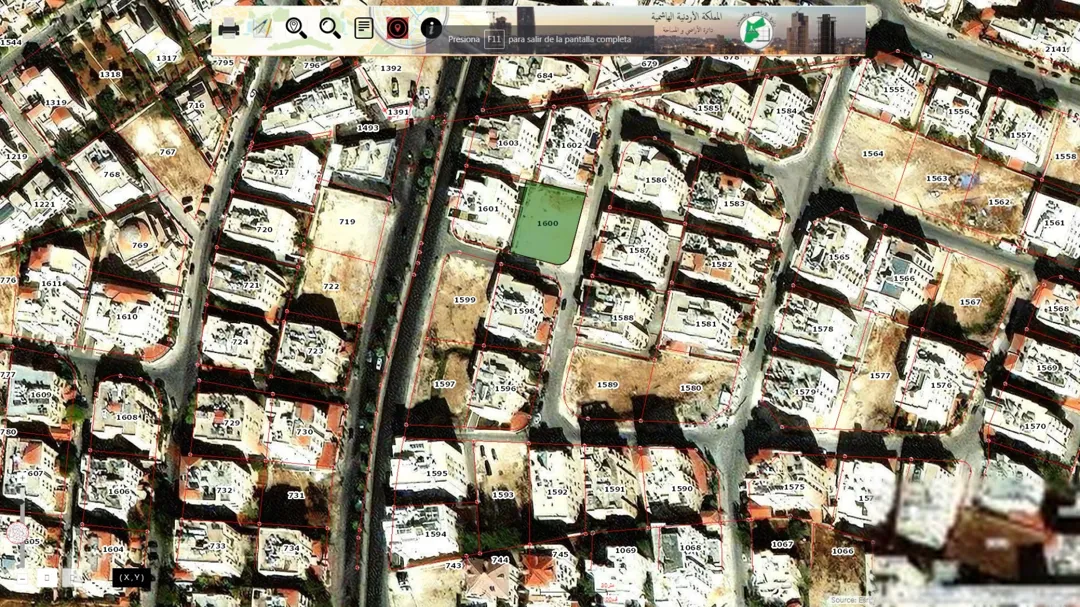Select the measure tool with ruler and pencil
Screen dimensions: 1080x607
[x=262, y=28]
